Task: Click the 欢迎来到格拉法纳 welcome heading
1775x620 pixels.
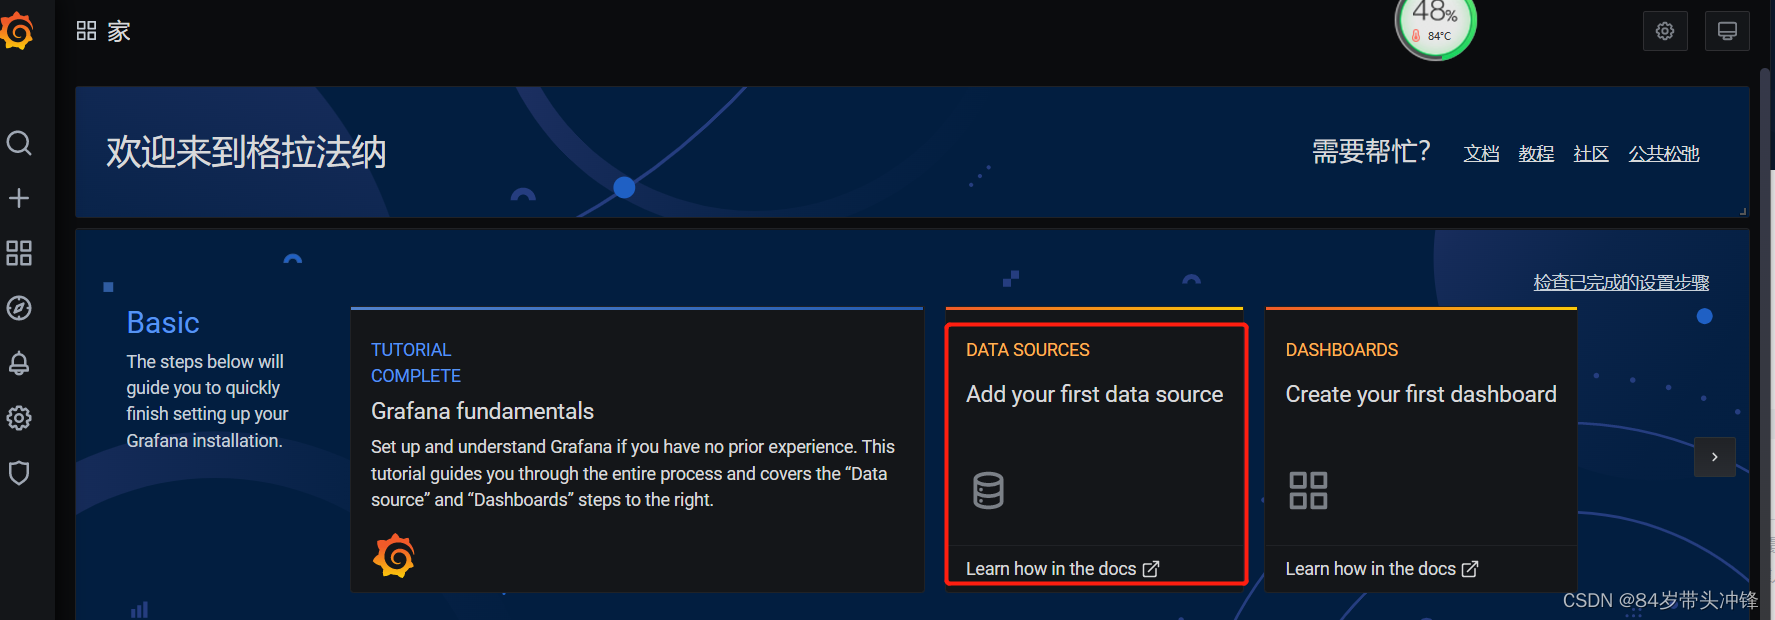Action: [246, 152]
